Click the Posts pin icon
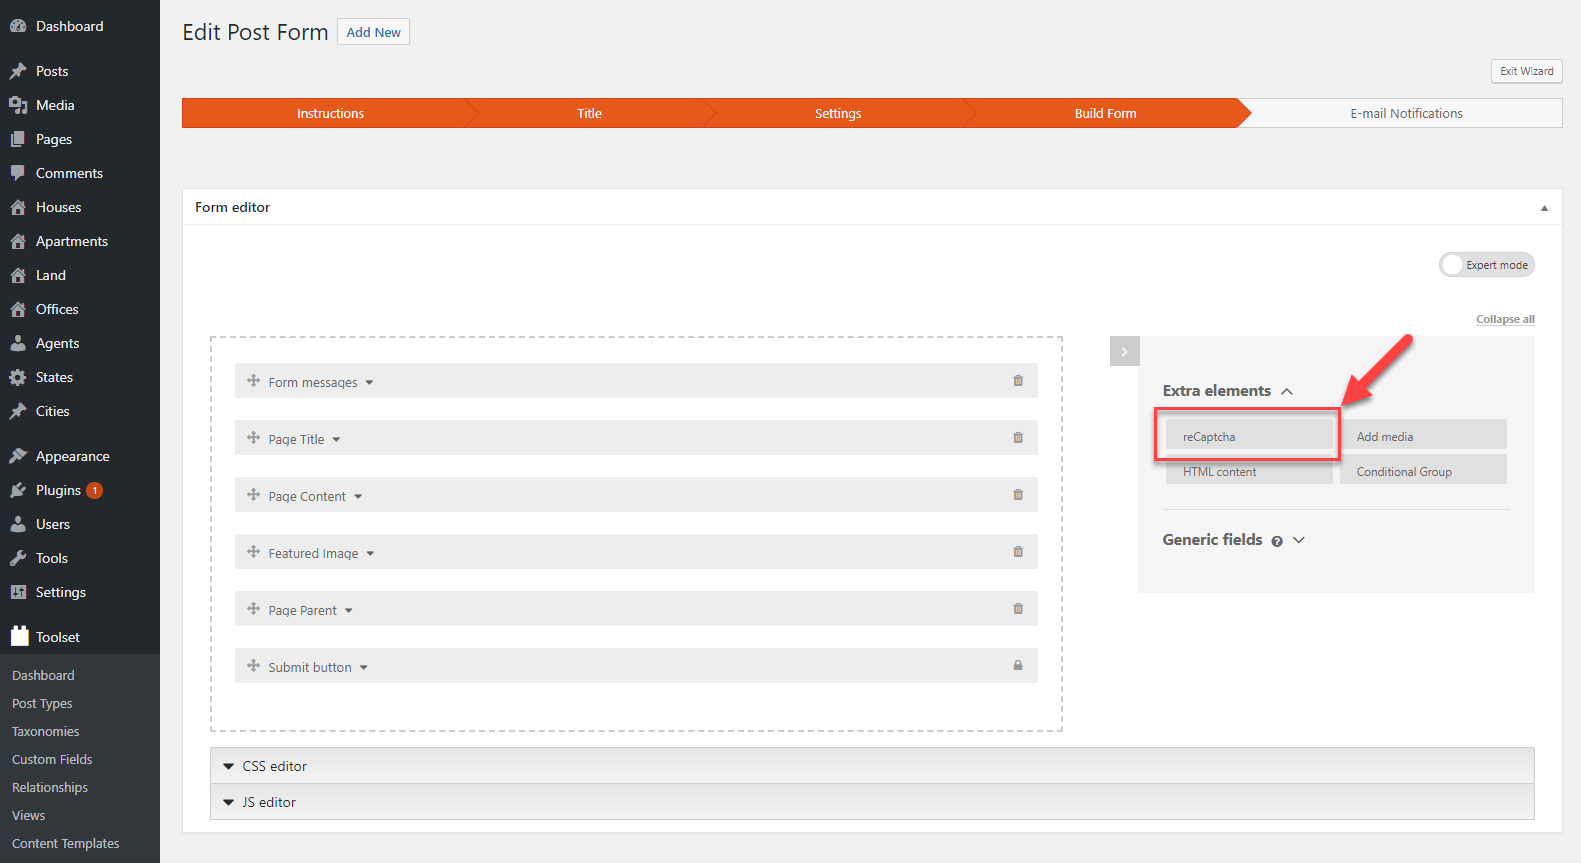1581x863 pixels. (18, 71)
